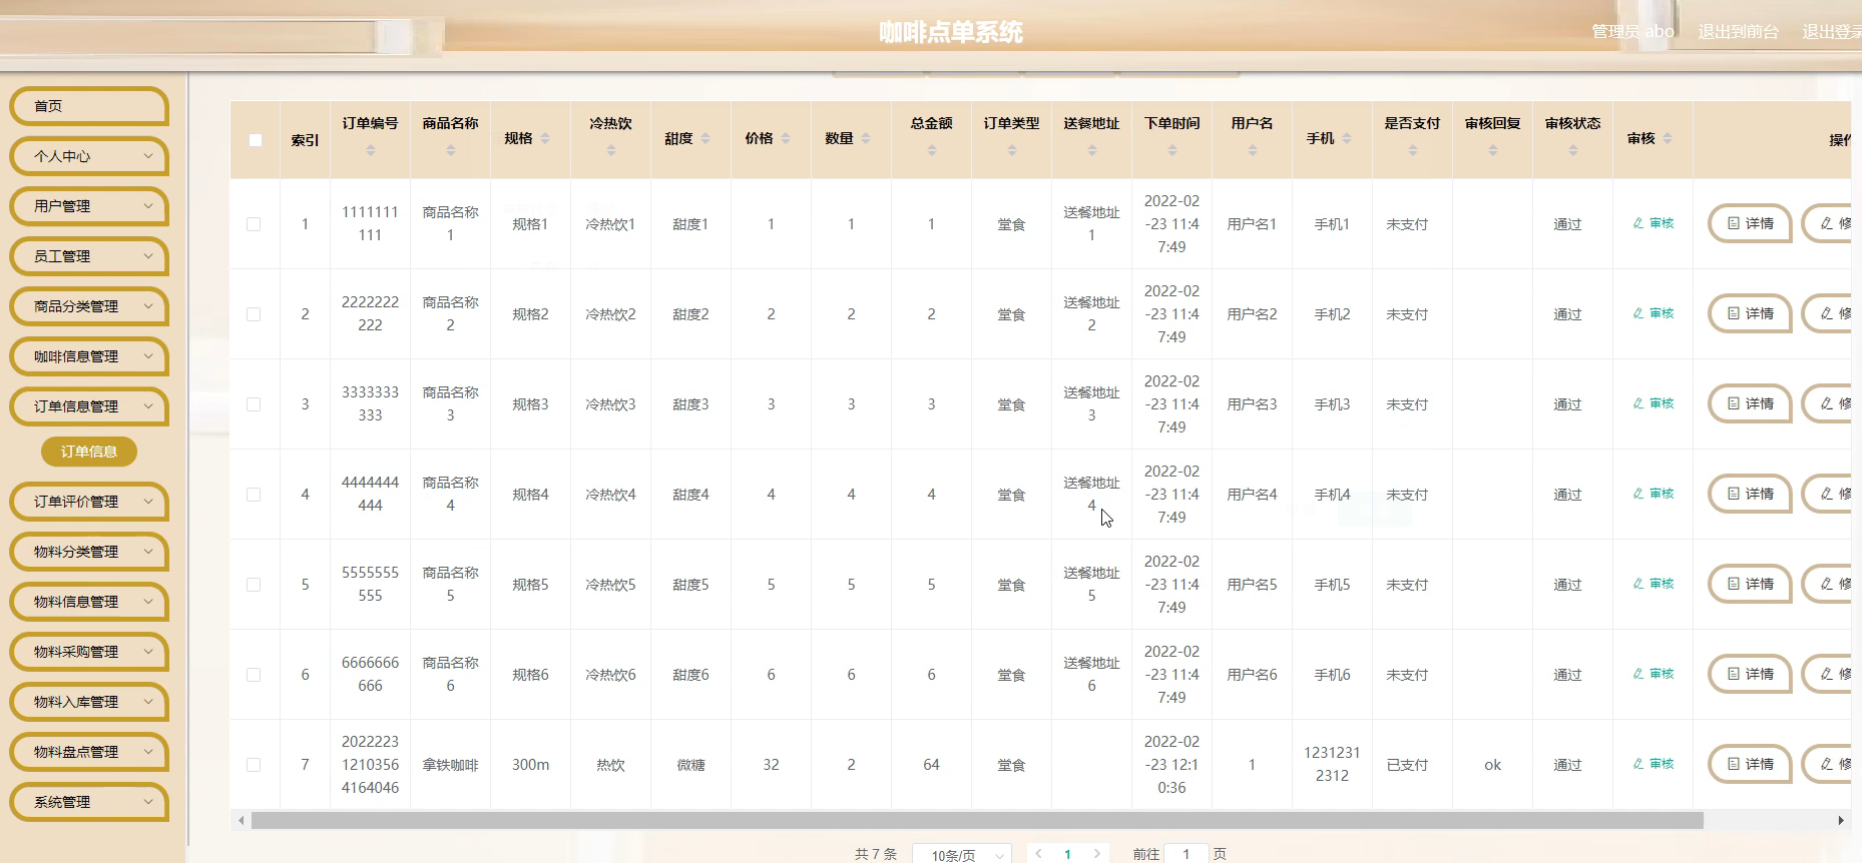Expand the 订单评价管理 sidebar menu

click(89, 501)
